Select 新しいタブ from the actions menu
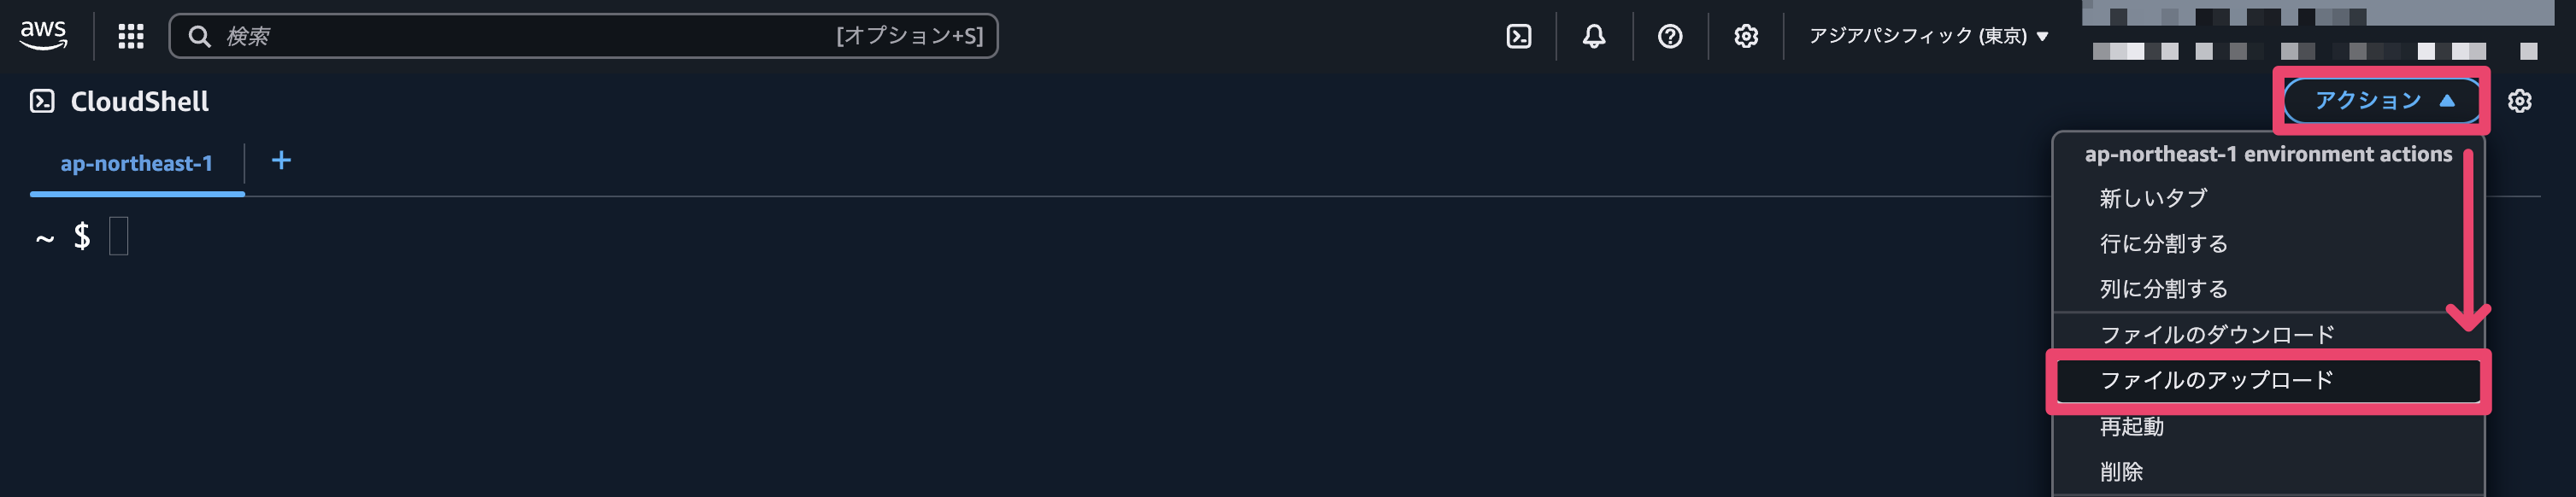The height and width of the screenshot is (497, 2576). pyautogui.click(x=2153, y=198)
